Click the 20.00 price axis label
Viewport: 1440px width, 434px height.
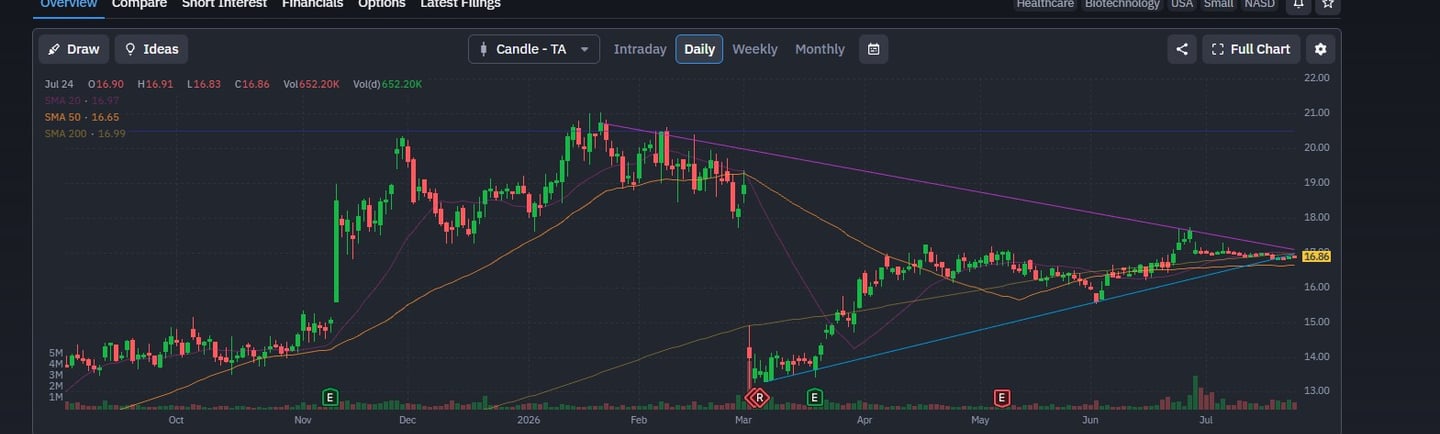pyautogui.click(x=1317, y=147)
